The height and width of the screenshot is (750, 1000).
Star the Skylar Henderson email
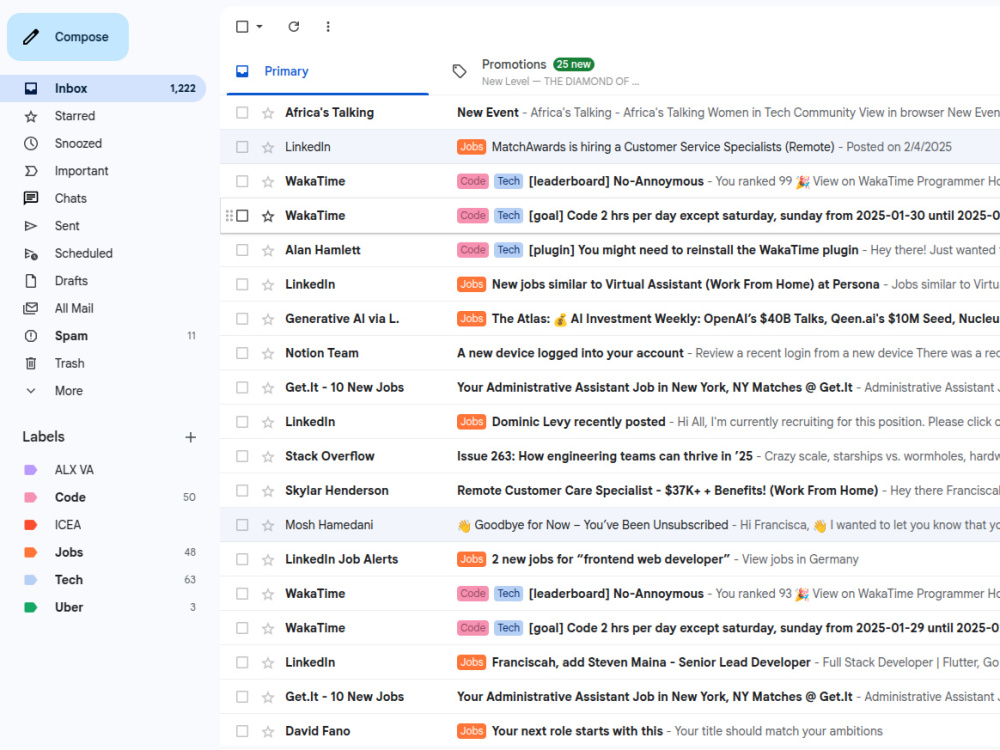(x=268, y=491)
